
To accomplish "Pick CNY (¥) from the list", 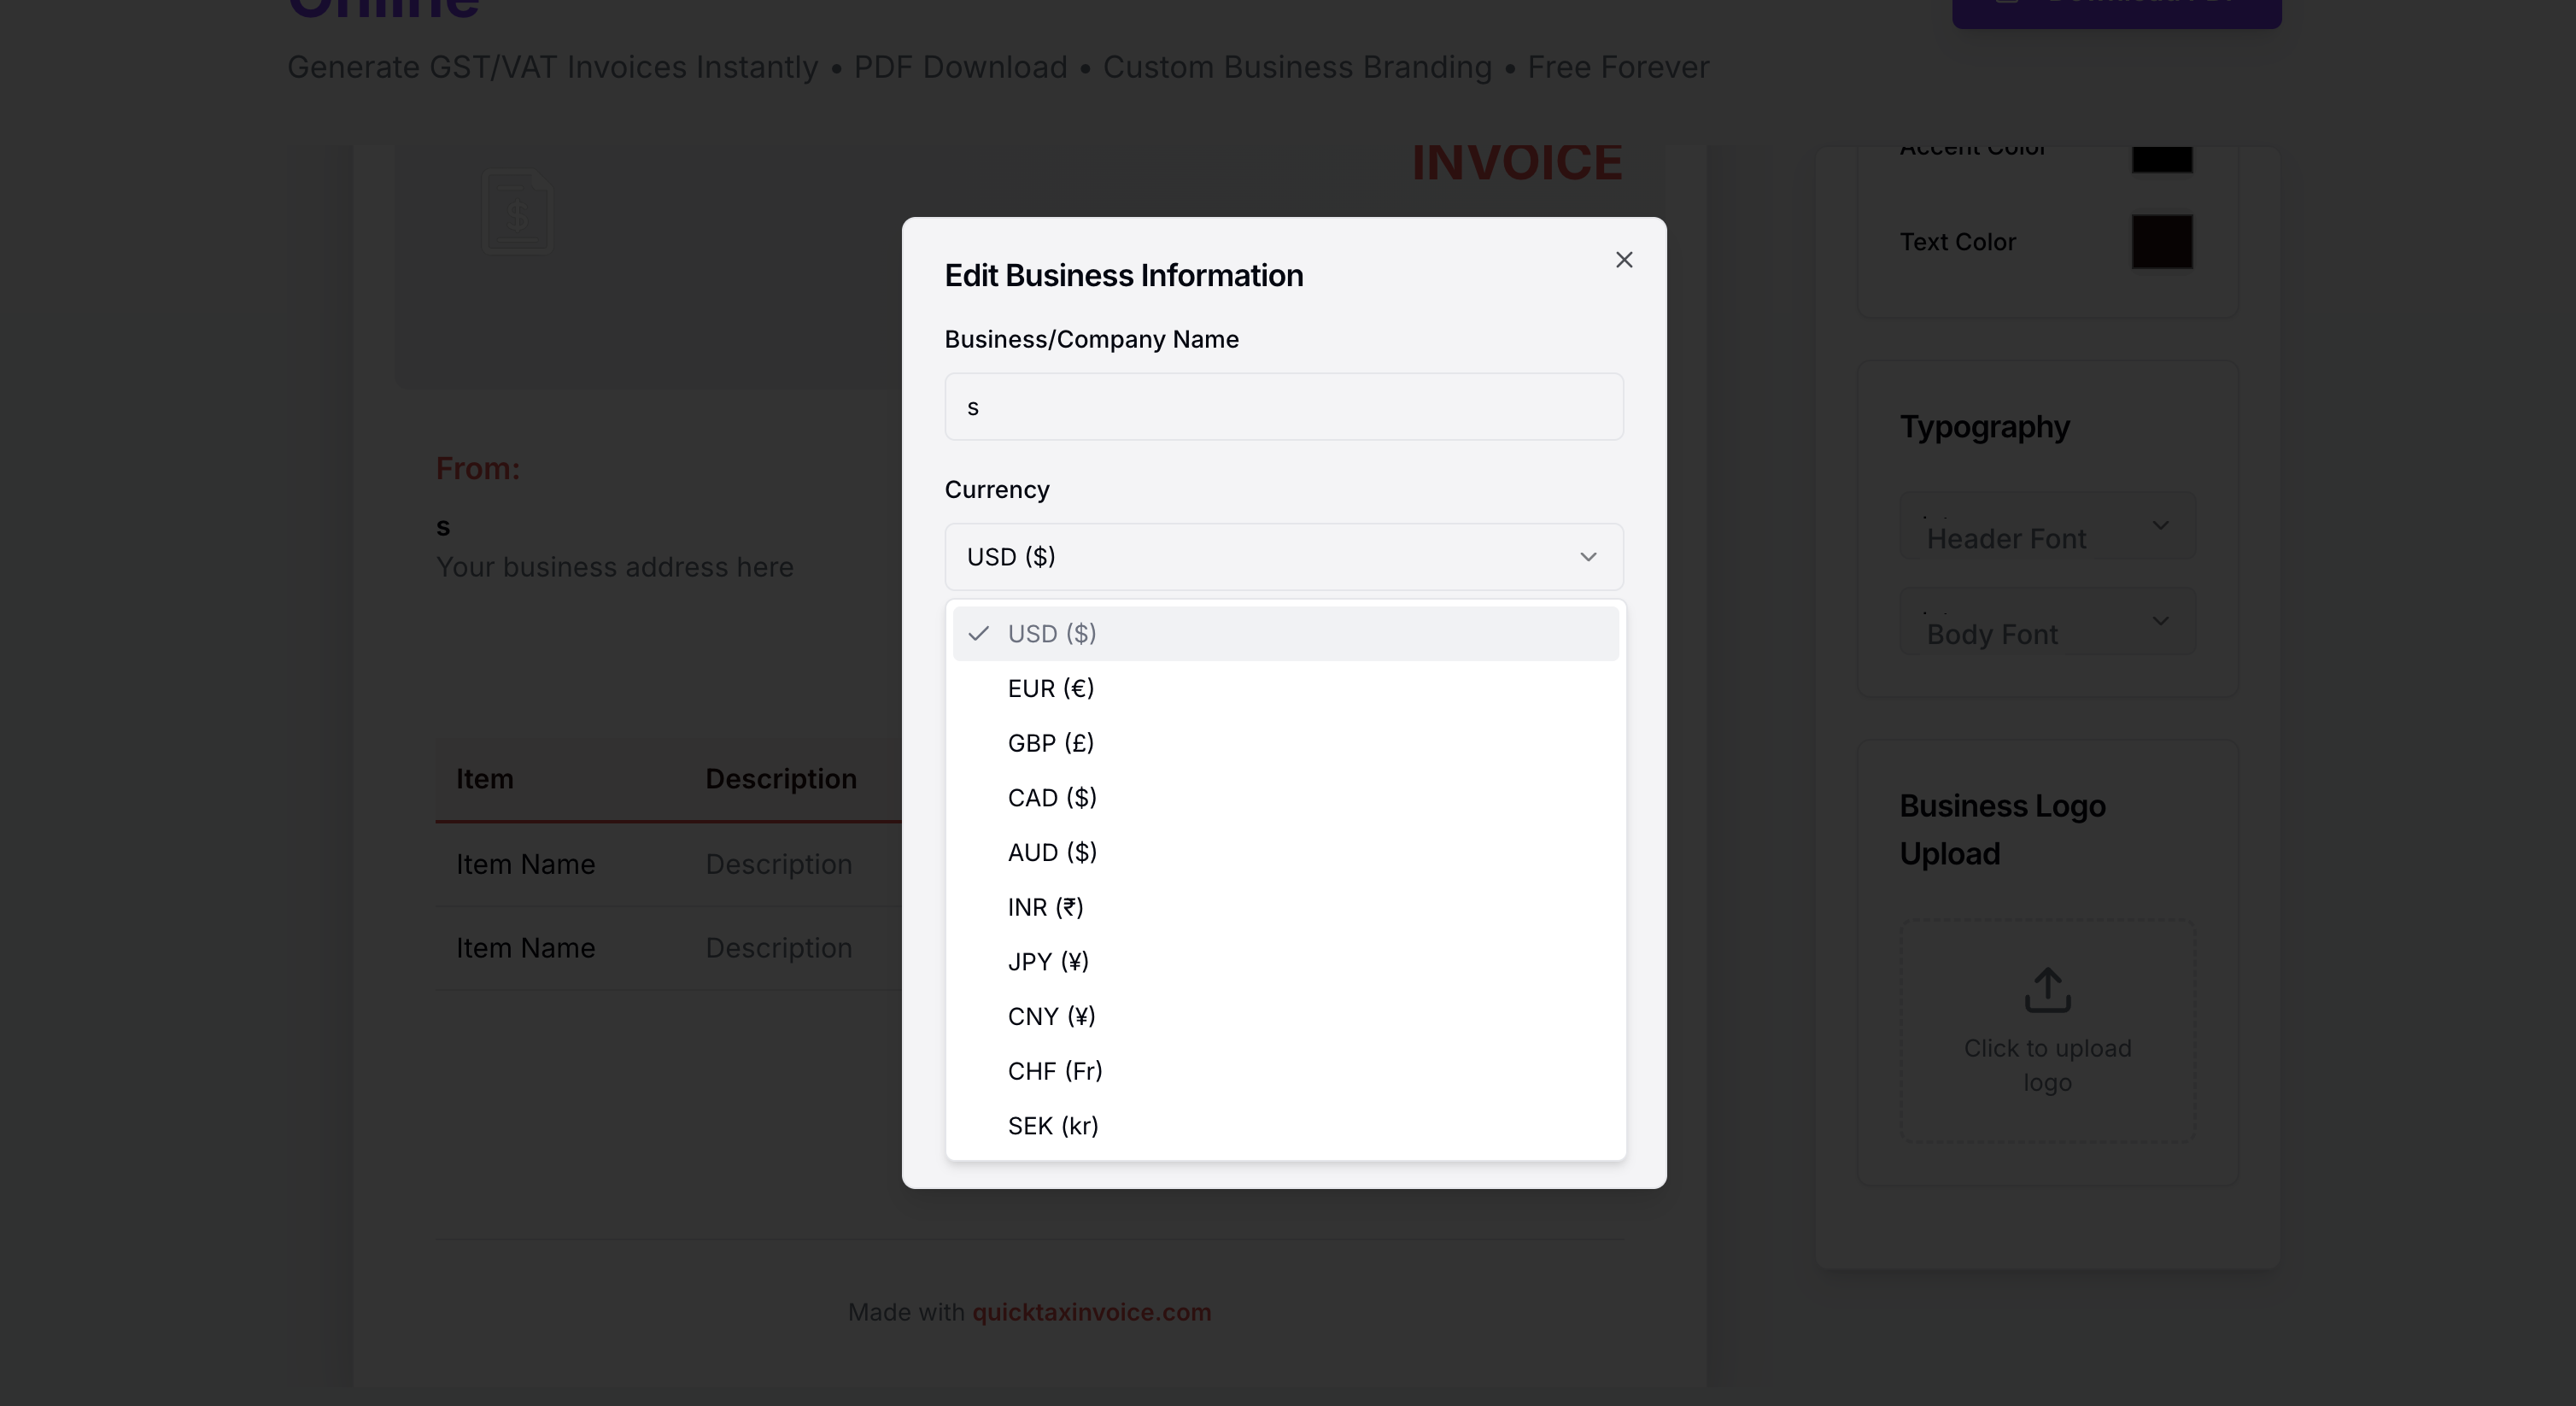I will [x=1285, y=1016].
